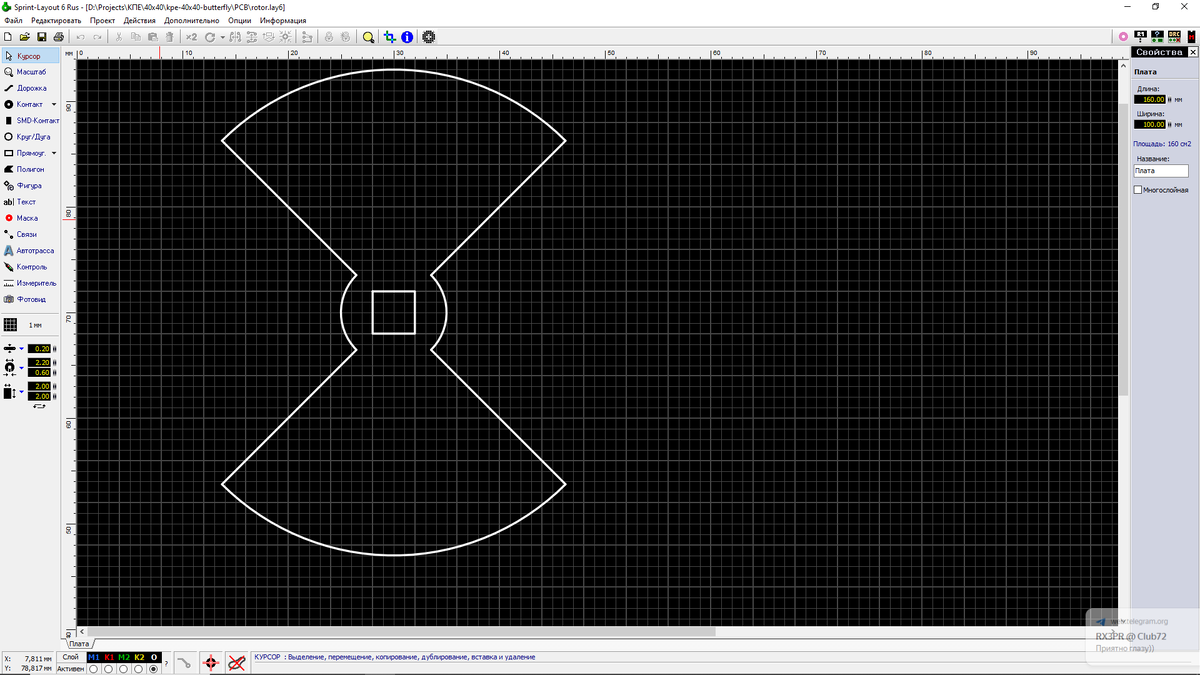Open the Файл menu
Viewport: 1200px width, 675px height.
(13, 20)
